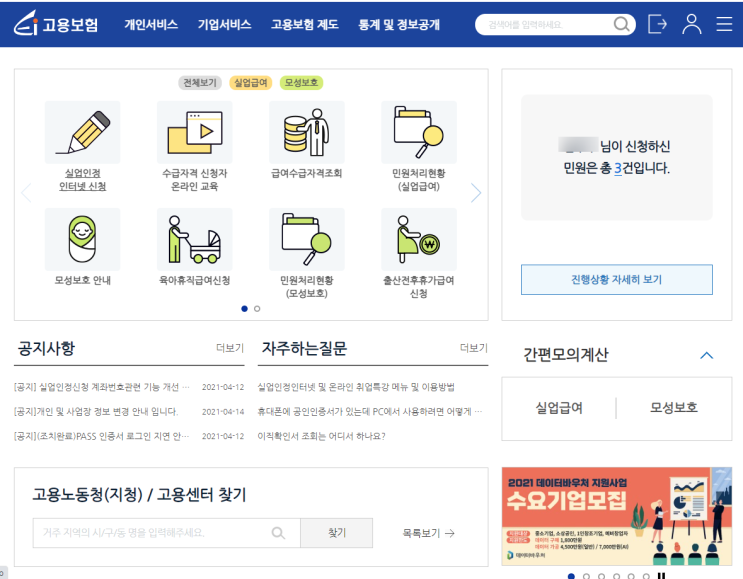The height and width of the screenshot is (579, 743).
Task: Click 진행상황 자세히 보기 button
Action: 616,280
